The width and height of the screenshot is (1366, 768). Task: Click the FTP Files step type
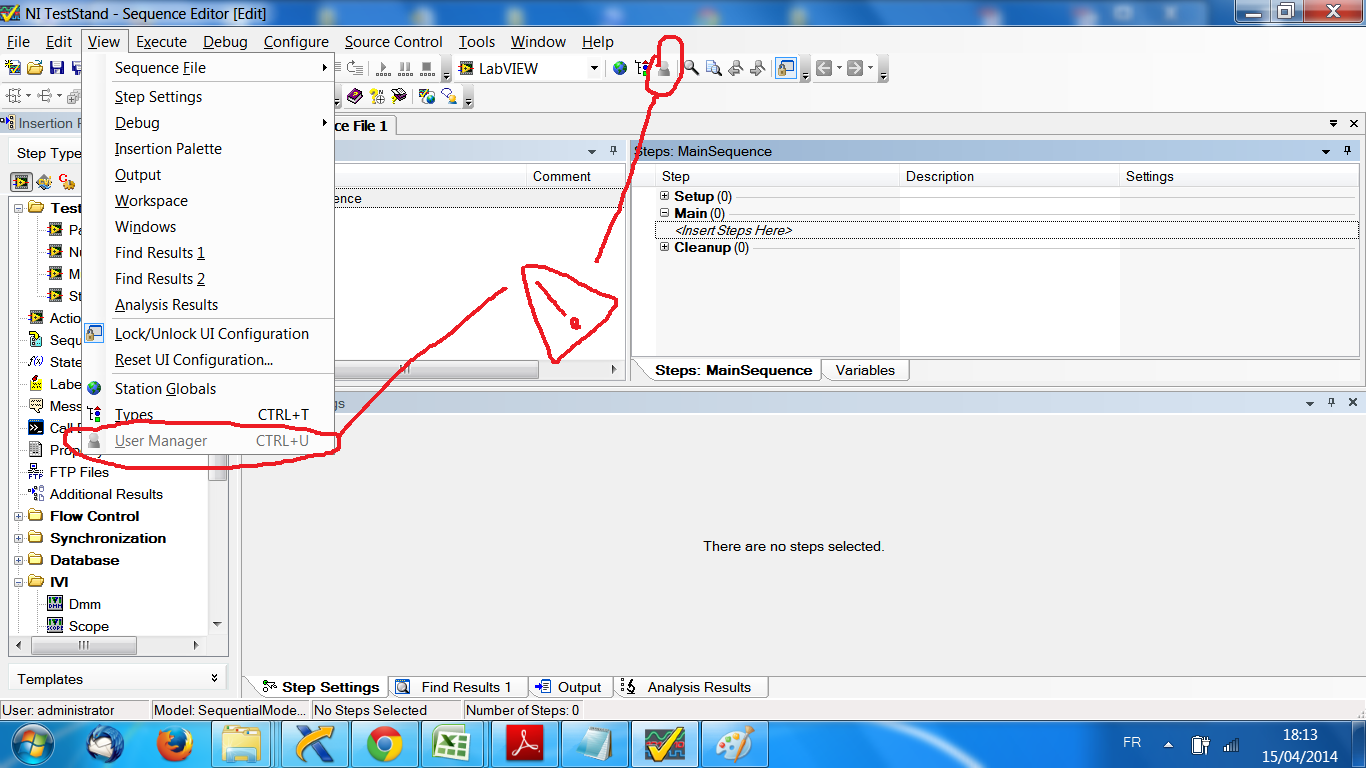tap(79, 472)
